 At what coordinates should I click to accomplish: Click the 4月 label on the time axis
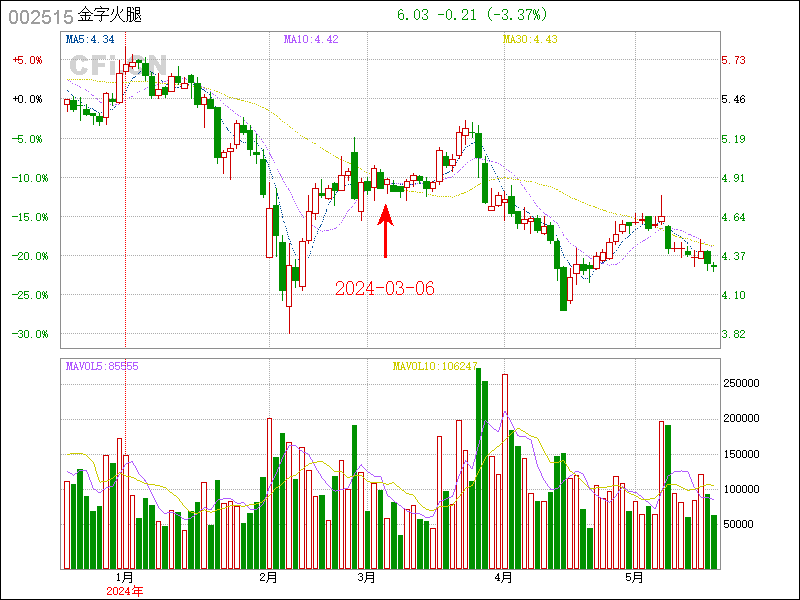point(504,578)
